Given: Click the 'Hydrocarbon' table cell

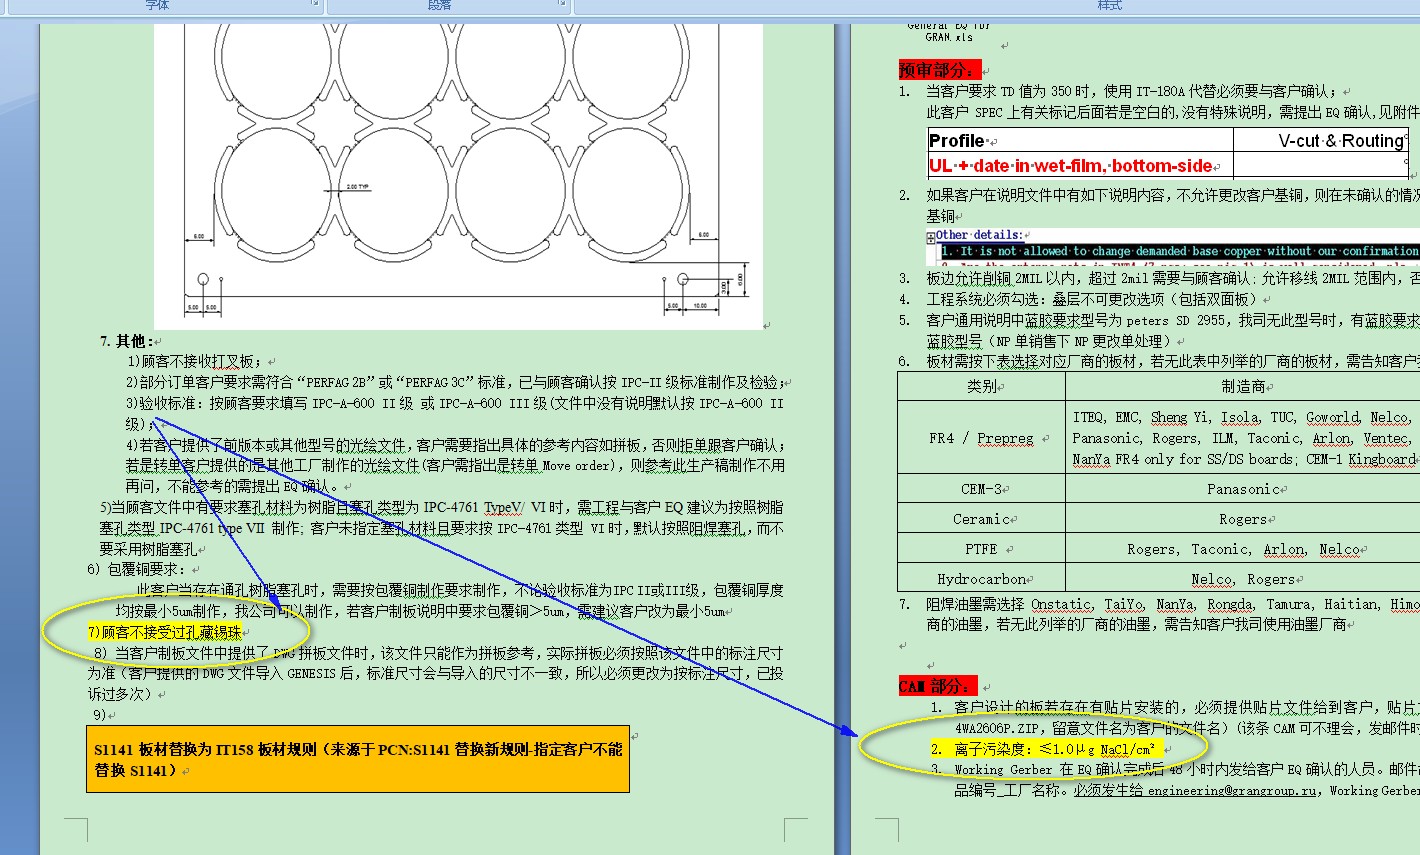Looking at the screenshot, I should 981,579.
